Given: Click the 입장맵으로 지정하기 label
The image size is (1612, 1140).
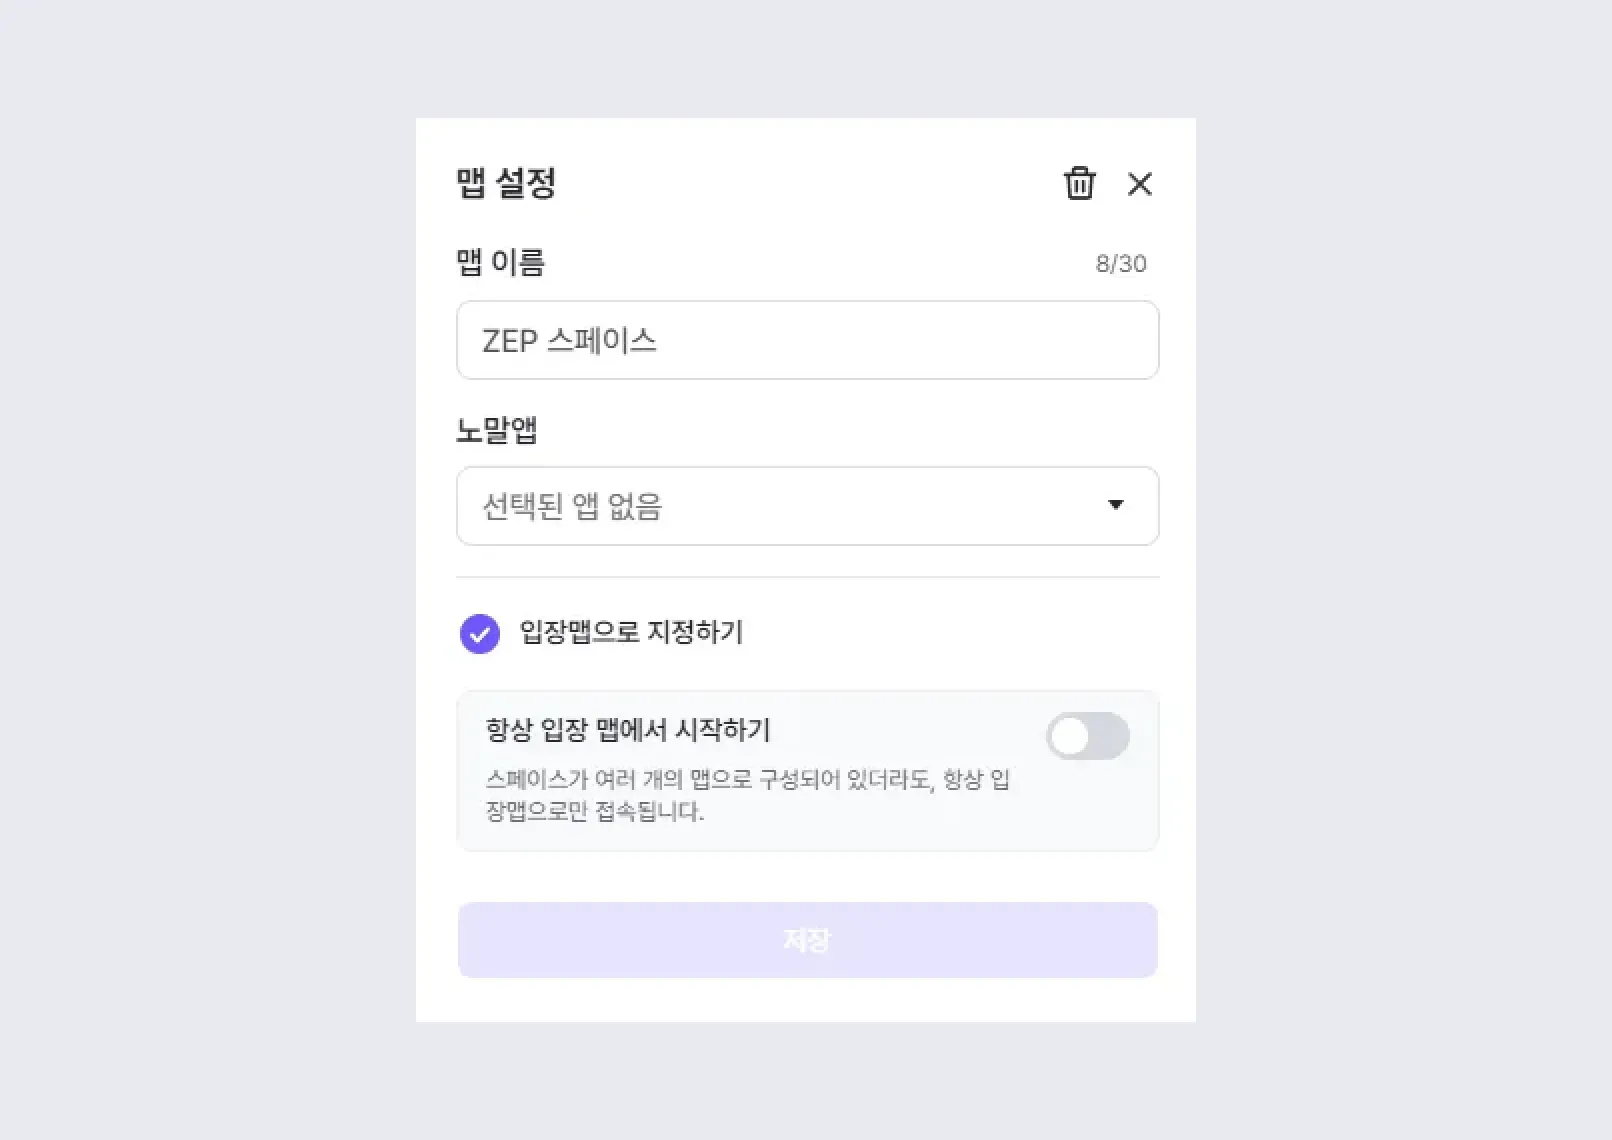Looking at the screenshot, I should (631, 632).
